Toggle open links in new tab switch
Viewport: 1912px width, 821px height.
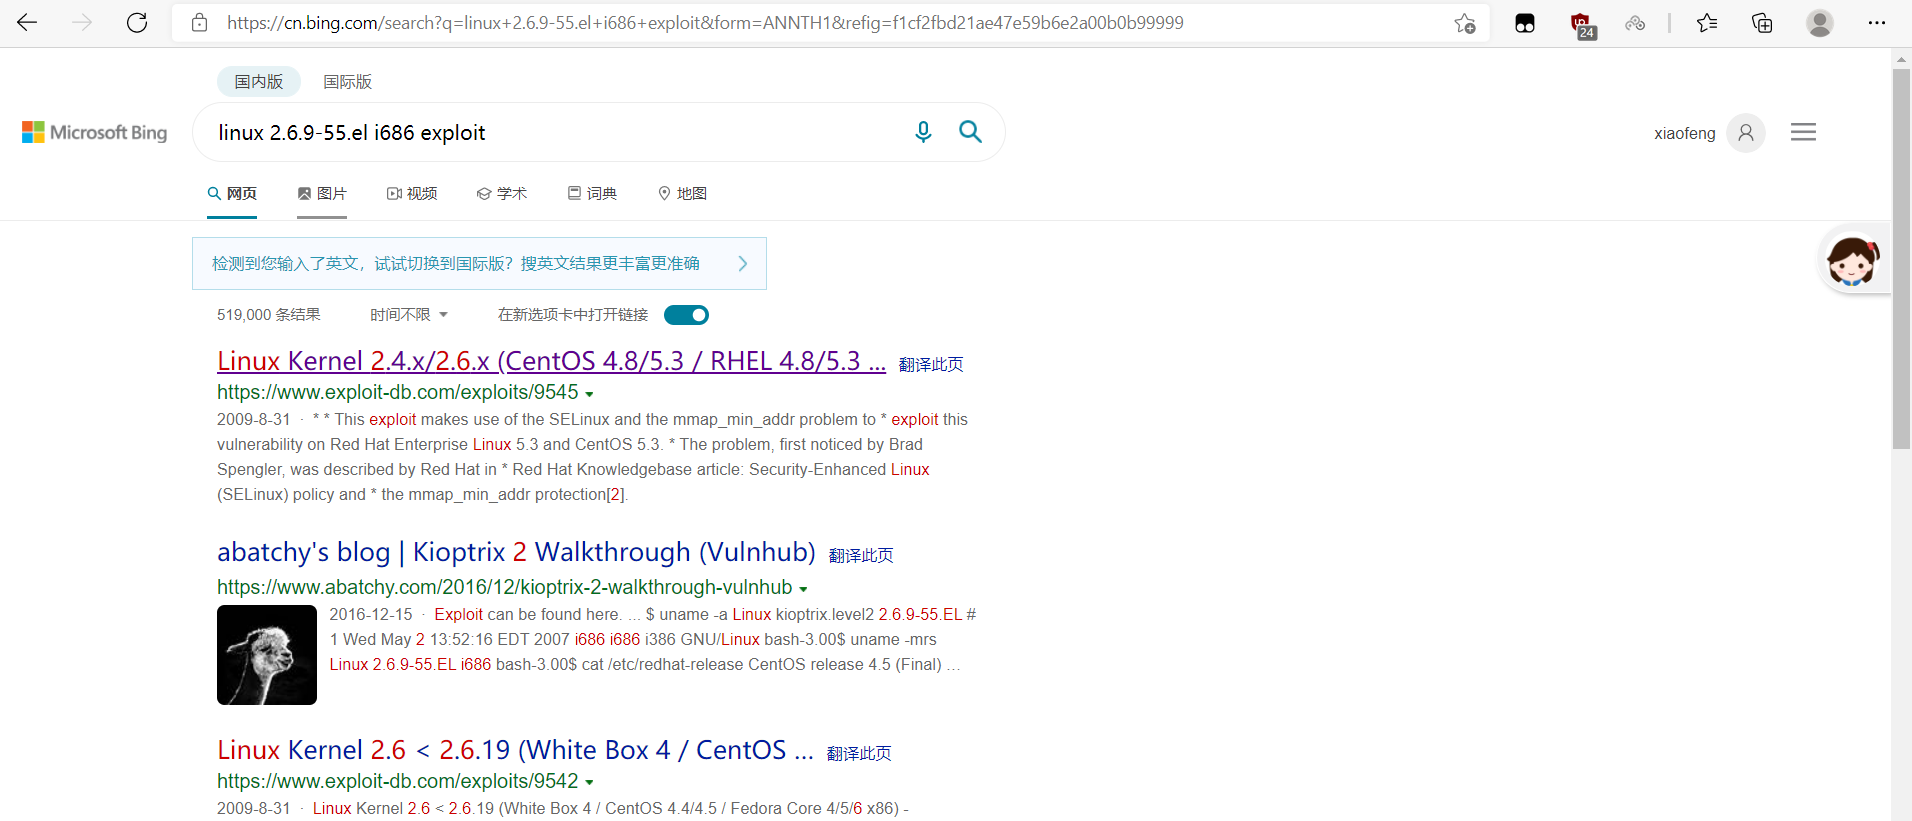(x=686, y=315)
